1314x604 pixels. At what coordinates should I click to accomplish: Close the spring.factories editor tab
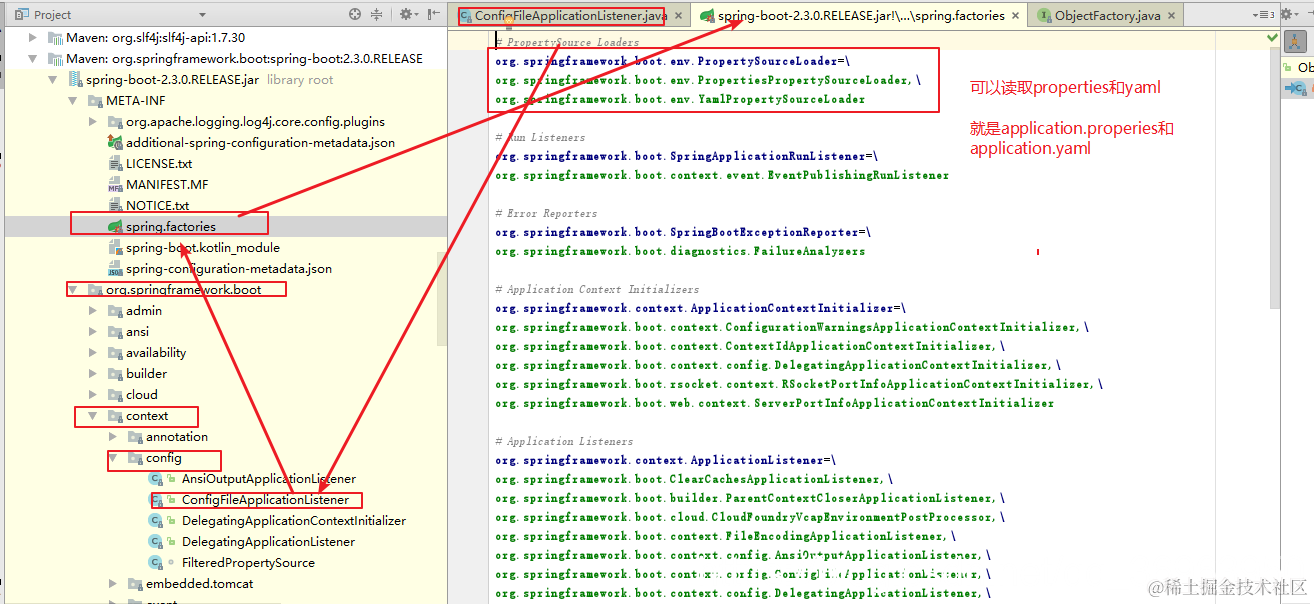click(1016, 16)
